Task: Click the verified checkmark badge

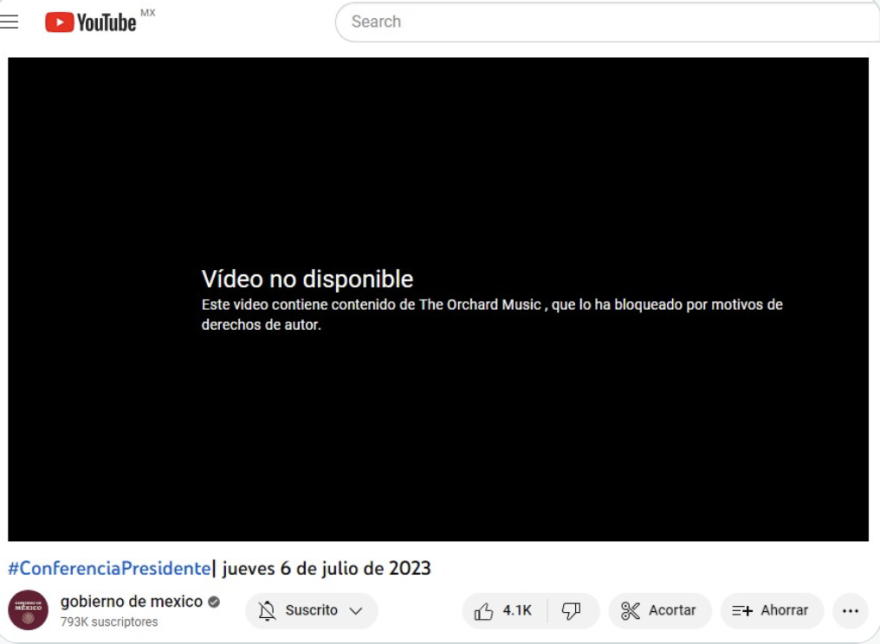Action: click(212, 602)
